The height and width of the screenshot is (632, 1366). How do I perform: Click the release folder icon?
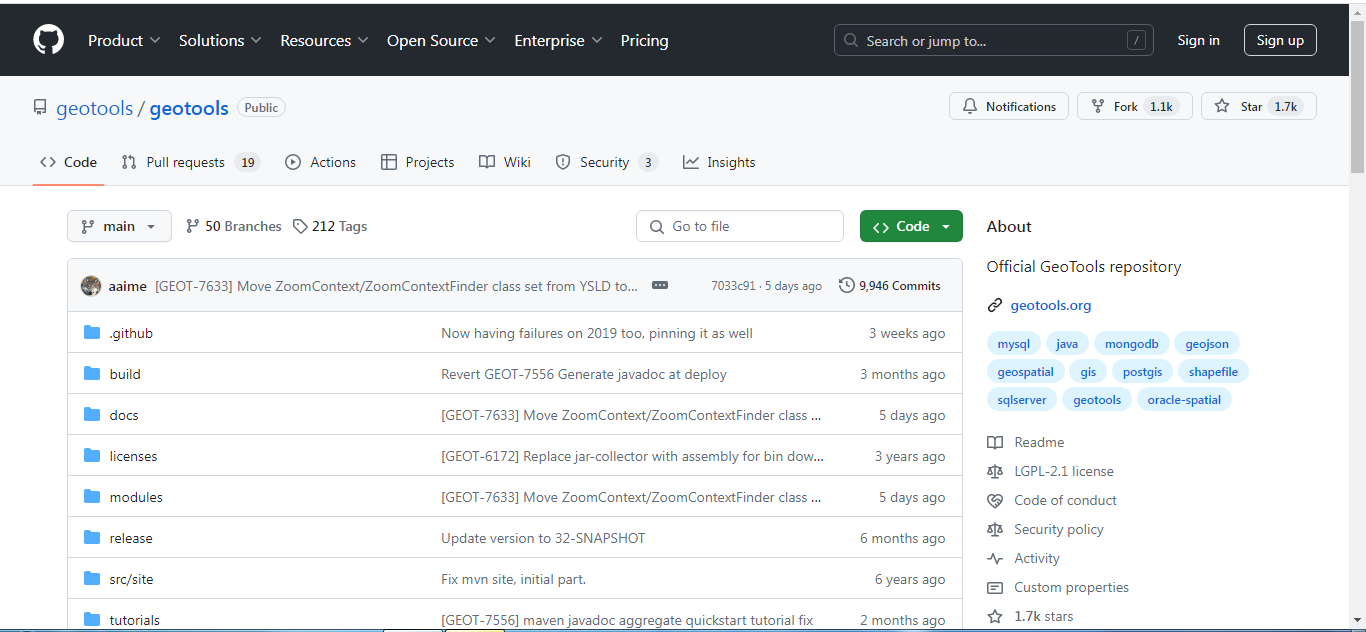[x=92, y=538]
